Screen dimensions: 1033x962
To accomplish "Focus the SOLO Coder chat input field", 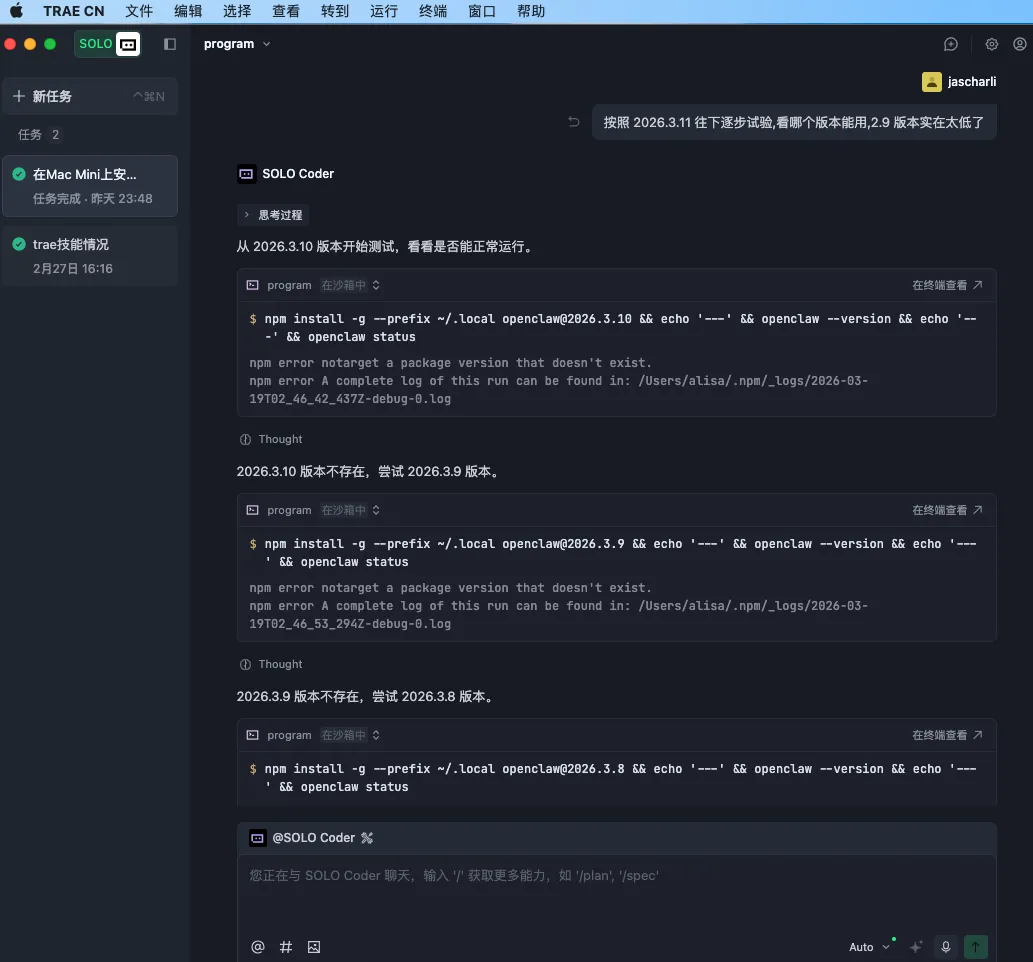I will coord(617,891).
